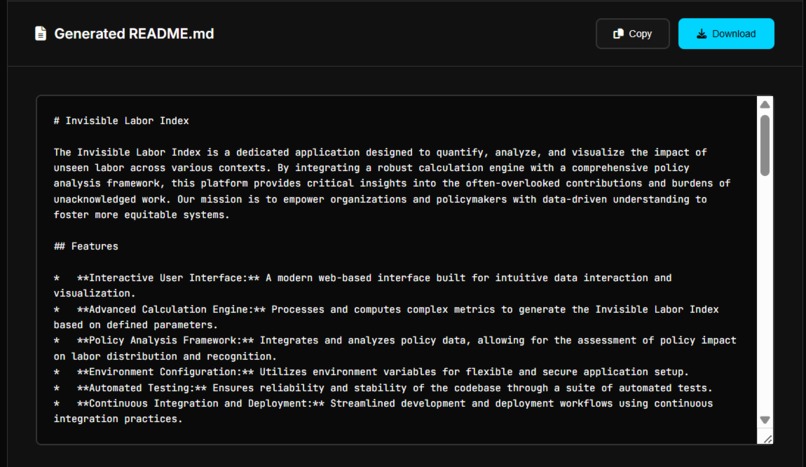Click the 'Interactive User Interface' bullet text
The image size is (806, 467).
coord(169,278)
